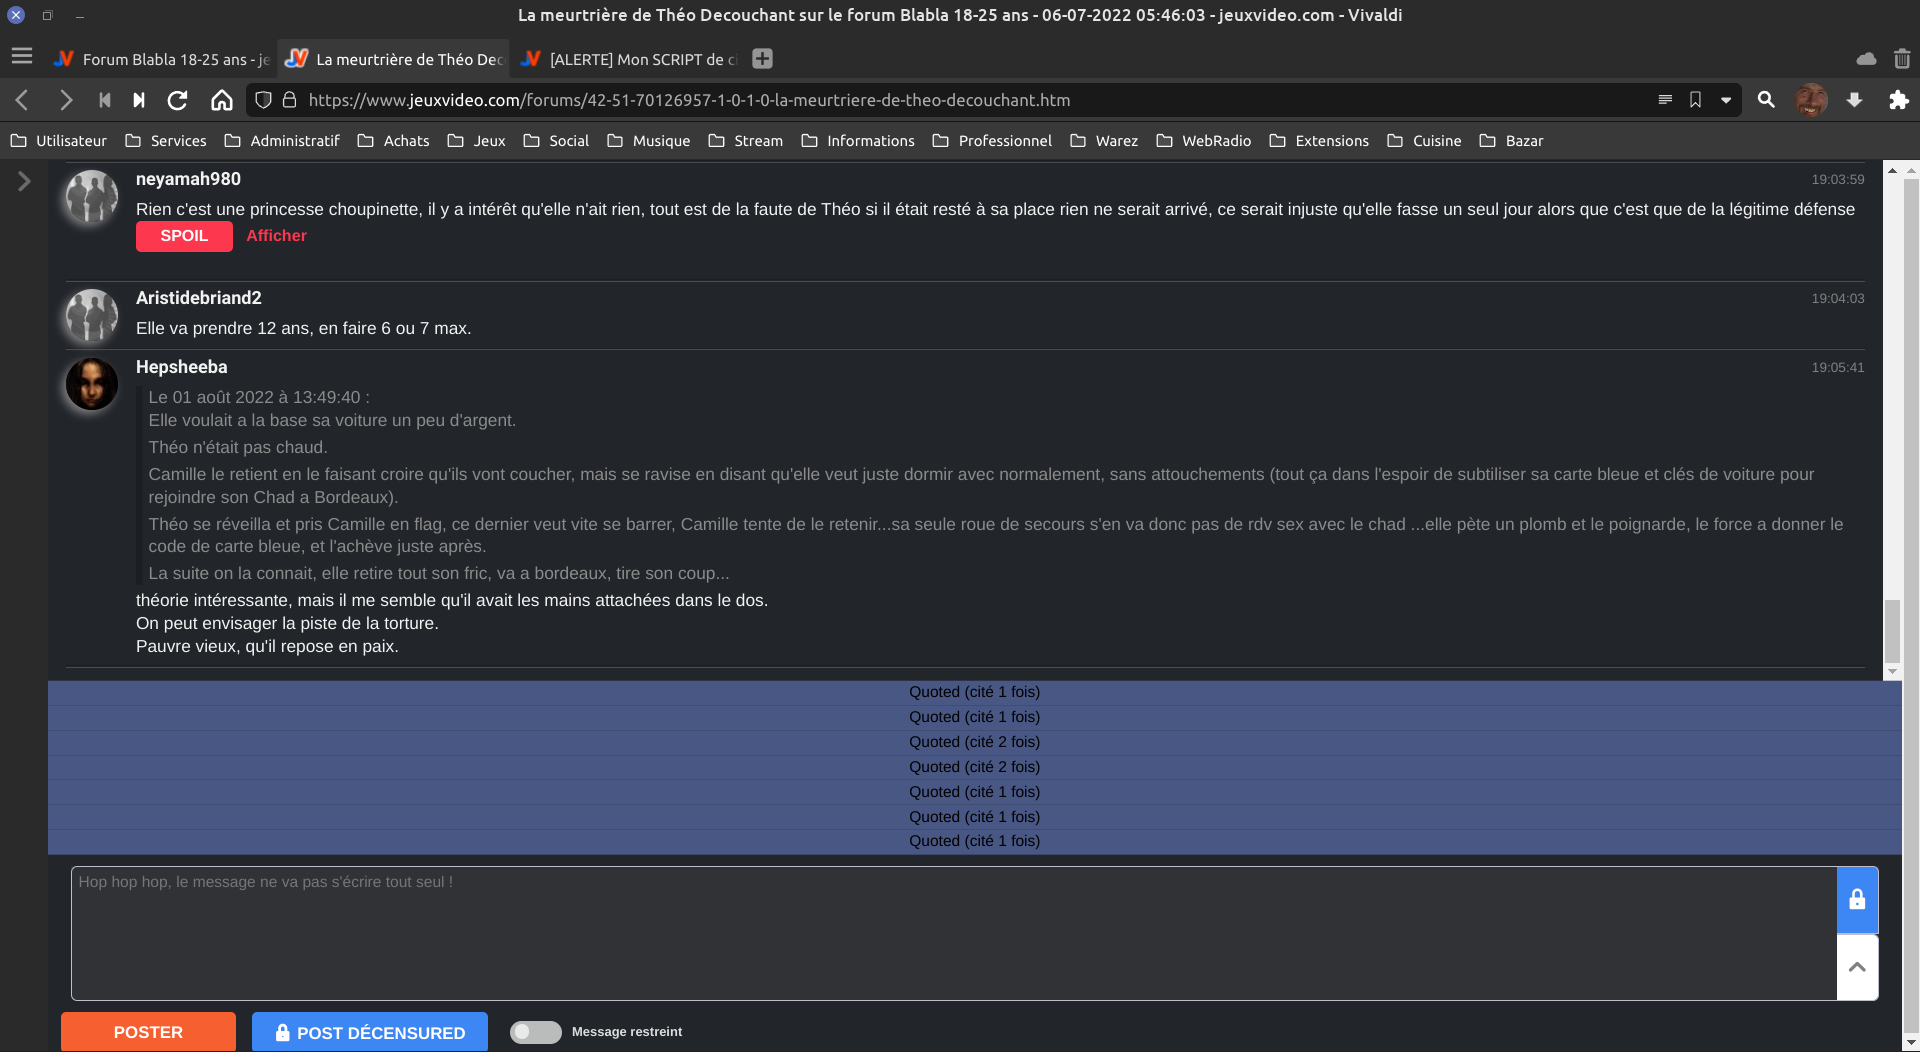The image size is (1920, 1052).
Task: Click inside the message text area
Action: tap(954, 933)
